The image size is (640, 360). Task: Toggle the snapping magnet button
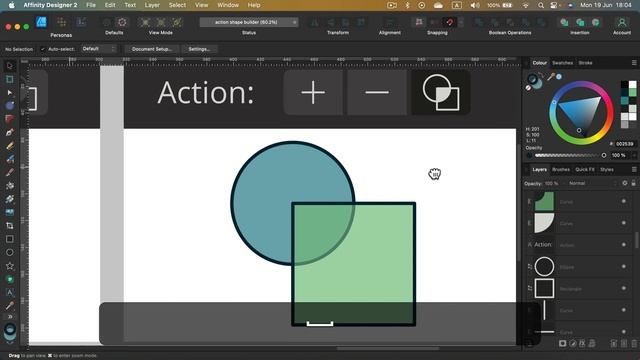click(x=449, y=22)
